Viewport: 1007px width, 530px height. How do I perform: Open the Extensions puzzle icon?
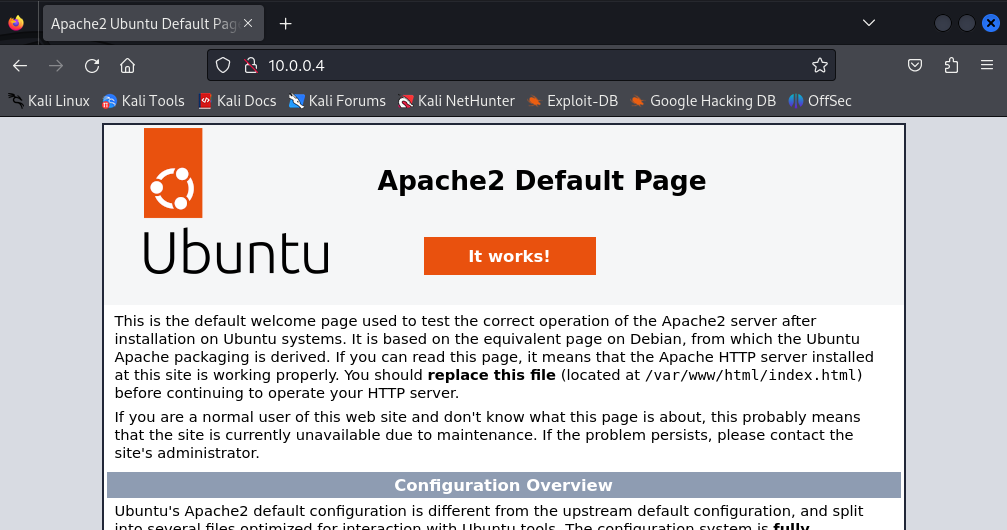(x=951, y=66)
